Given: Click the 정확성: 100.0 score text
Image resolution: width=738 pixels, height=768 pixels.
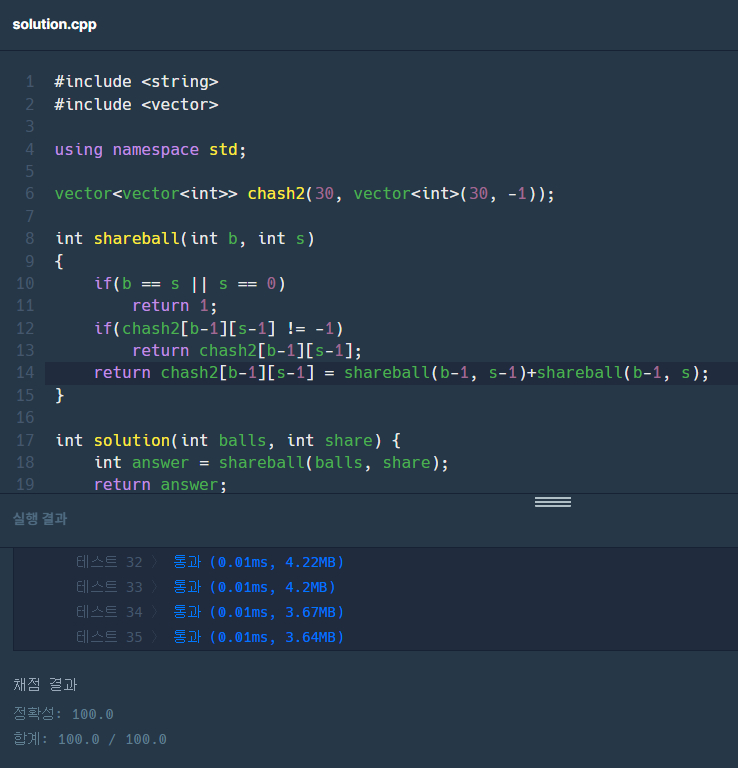Looking at the screenshot, I should (x=63, y=714).
